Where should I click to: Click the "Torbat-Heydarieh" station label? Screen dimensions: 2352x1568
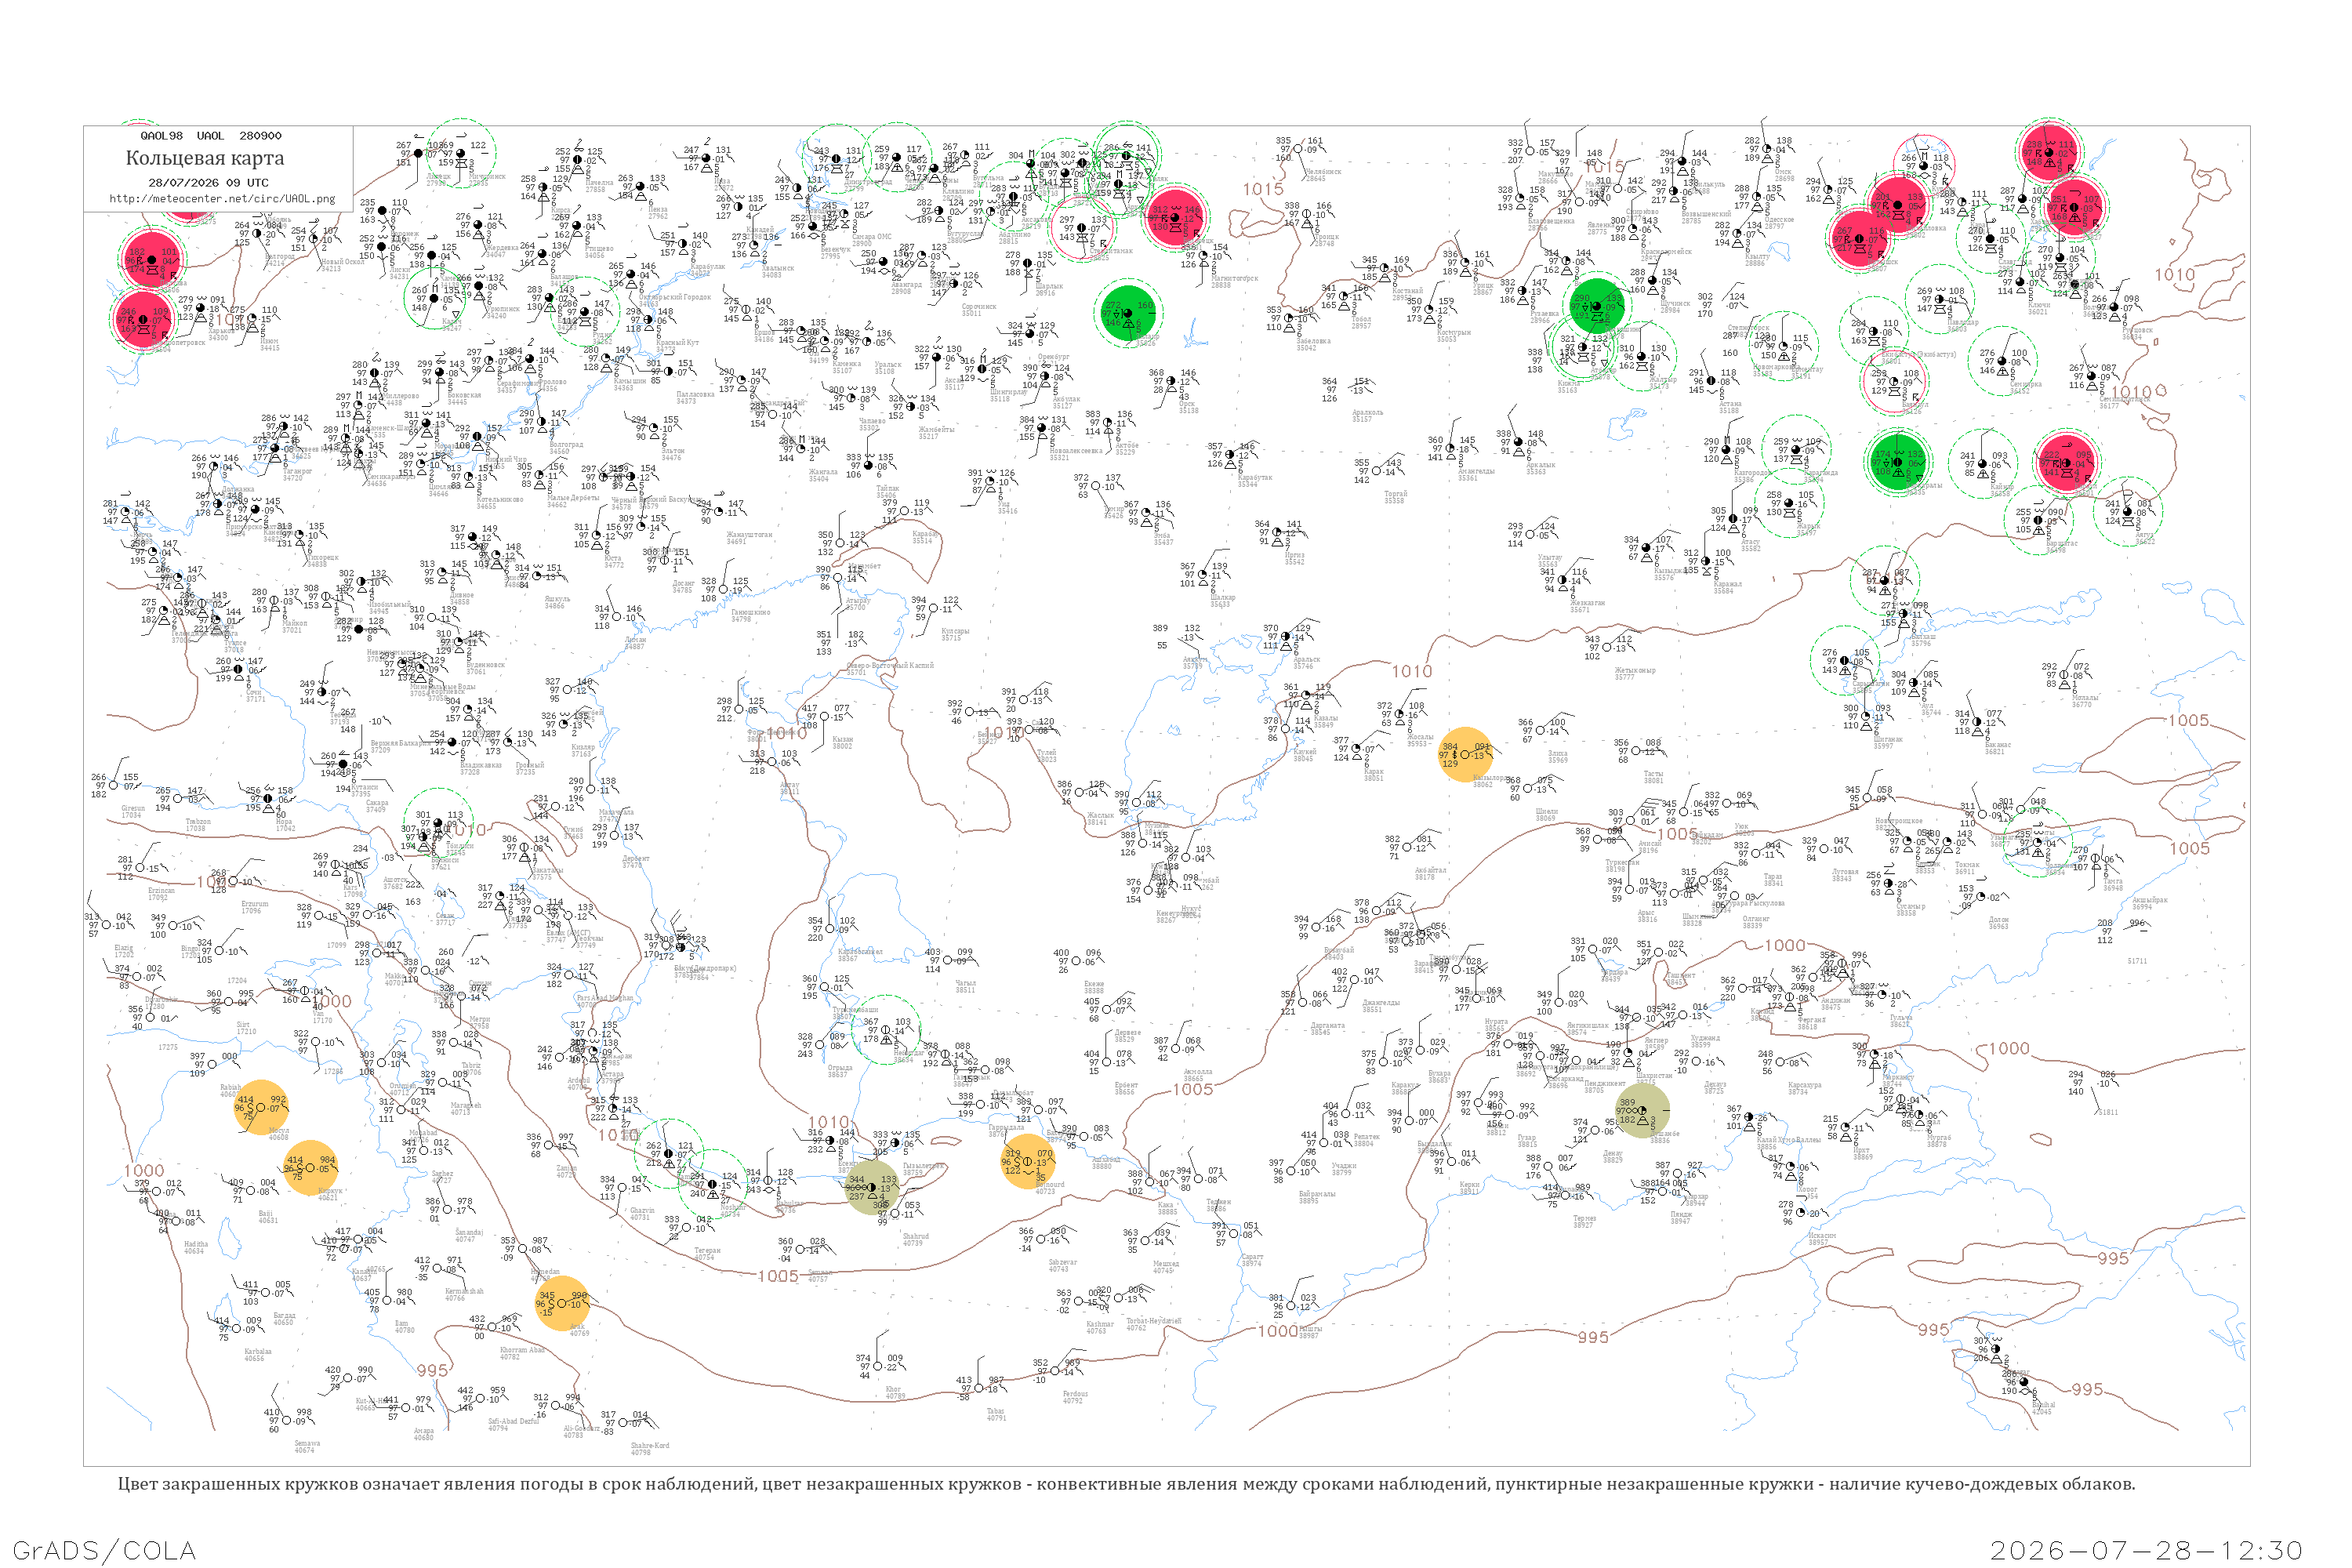pos(1154,1321)
